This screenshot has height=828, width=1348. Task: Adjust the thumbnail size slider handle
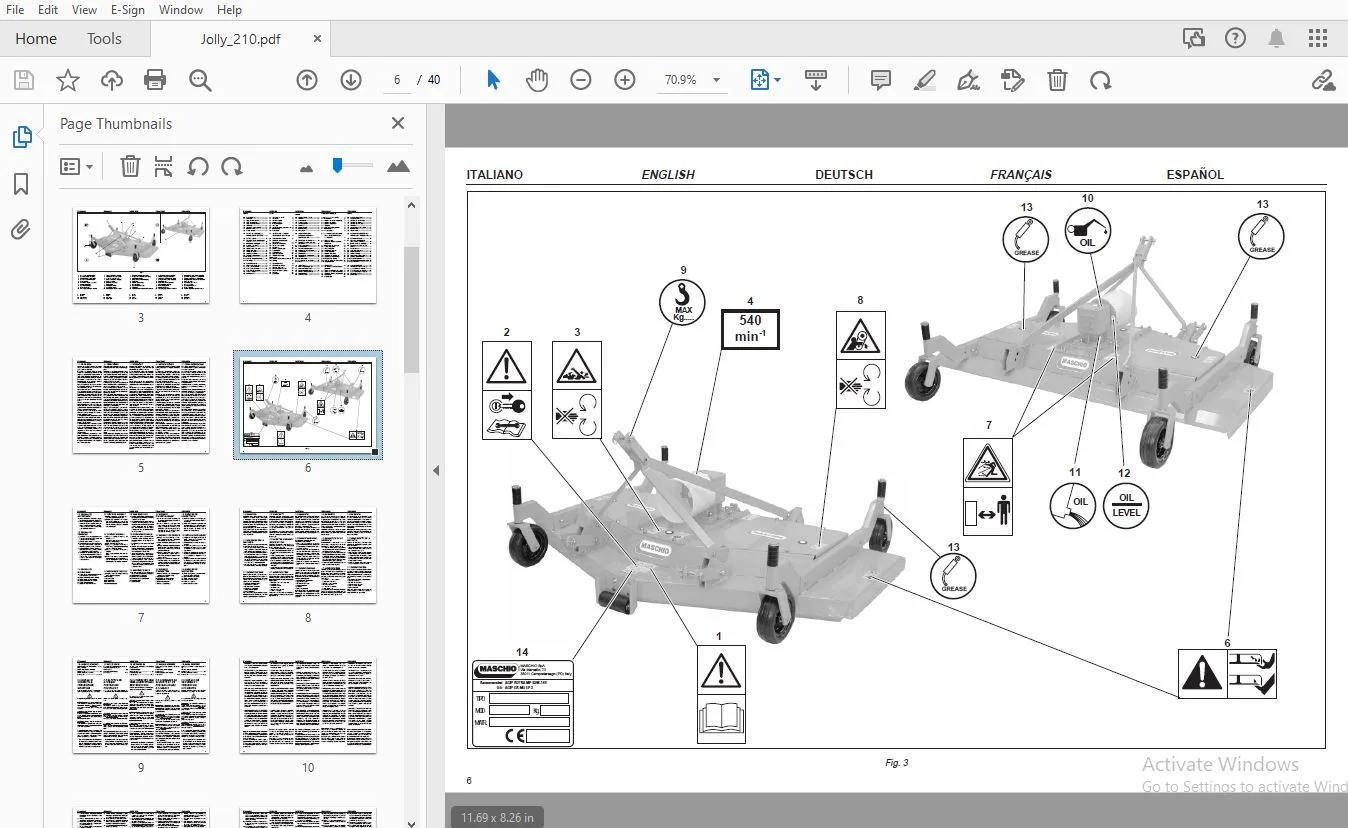tap(338, 165)
